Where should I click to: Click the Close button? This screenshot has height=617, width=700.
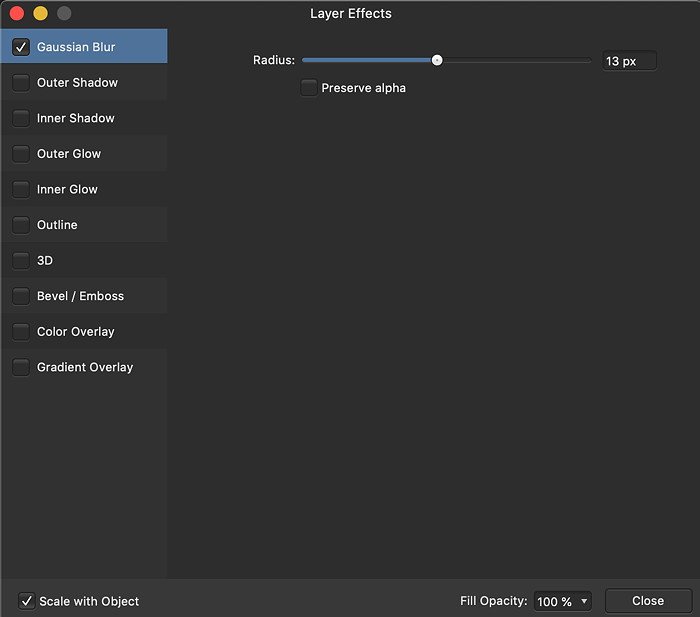[x=648, y=601]
